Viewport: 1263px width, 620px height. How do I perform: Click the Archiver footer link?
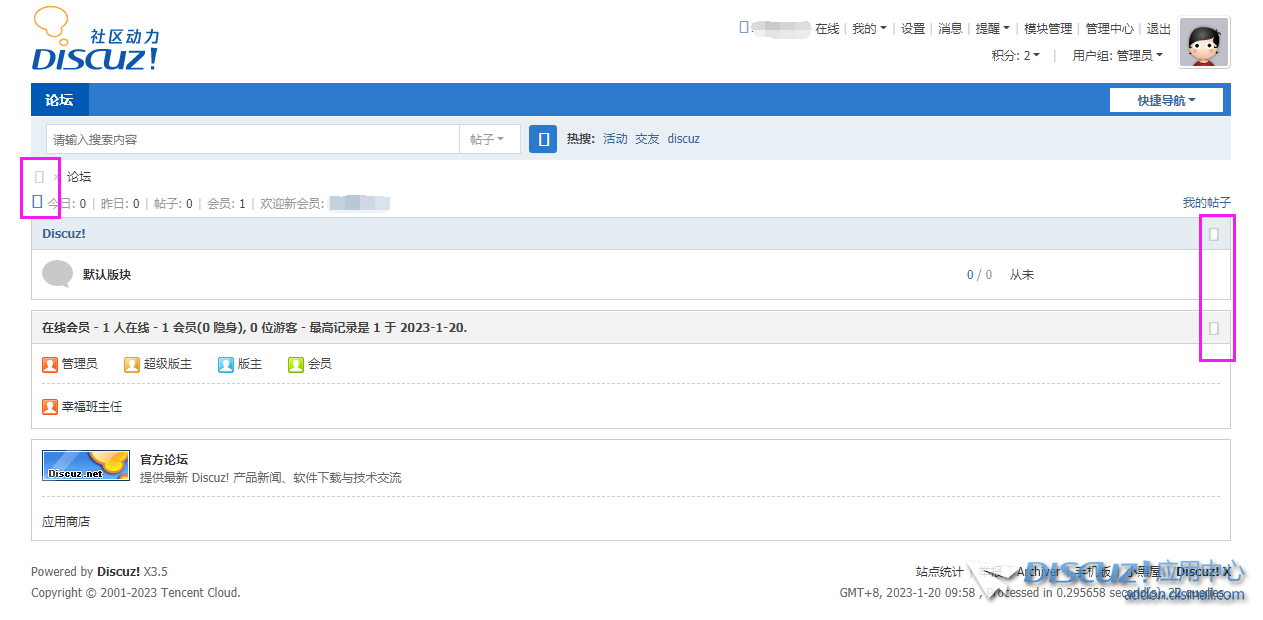pyautogui.click(x=1037, y=571)
